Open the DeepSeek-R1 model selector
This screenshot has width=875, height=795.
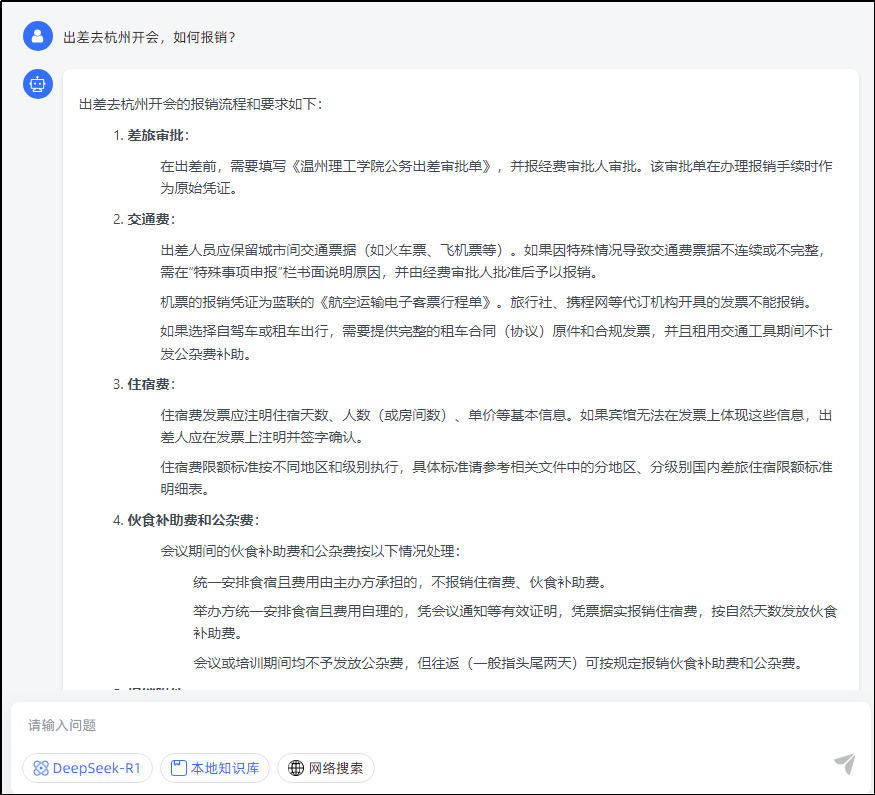(x=87, y=768)
